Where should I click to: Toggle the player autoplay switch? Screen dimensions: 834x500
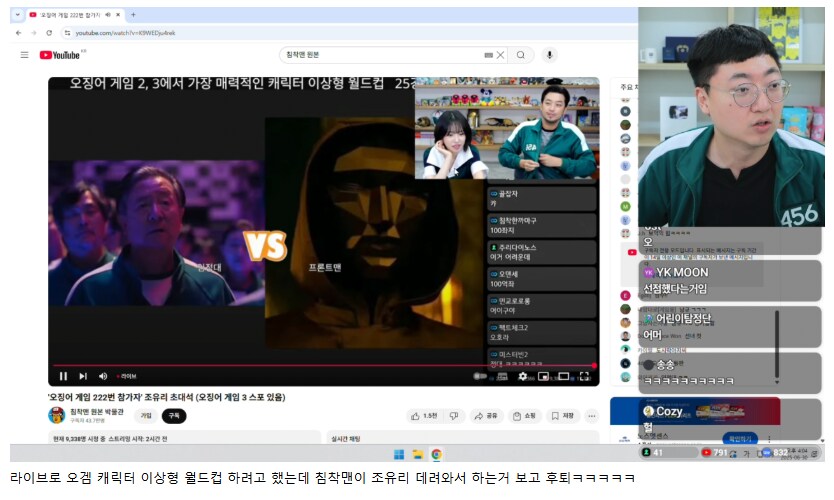(480, 376)
